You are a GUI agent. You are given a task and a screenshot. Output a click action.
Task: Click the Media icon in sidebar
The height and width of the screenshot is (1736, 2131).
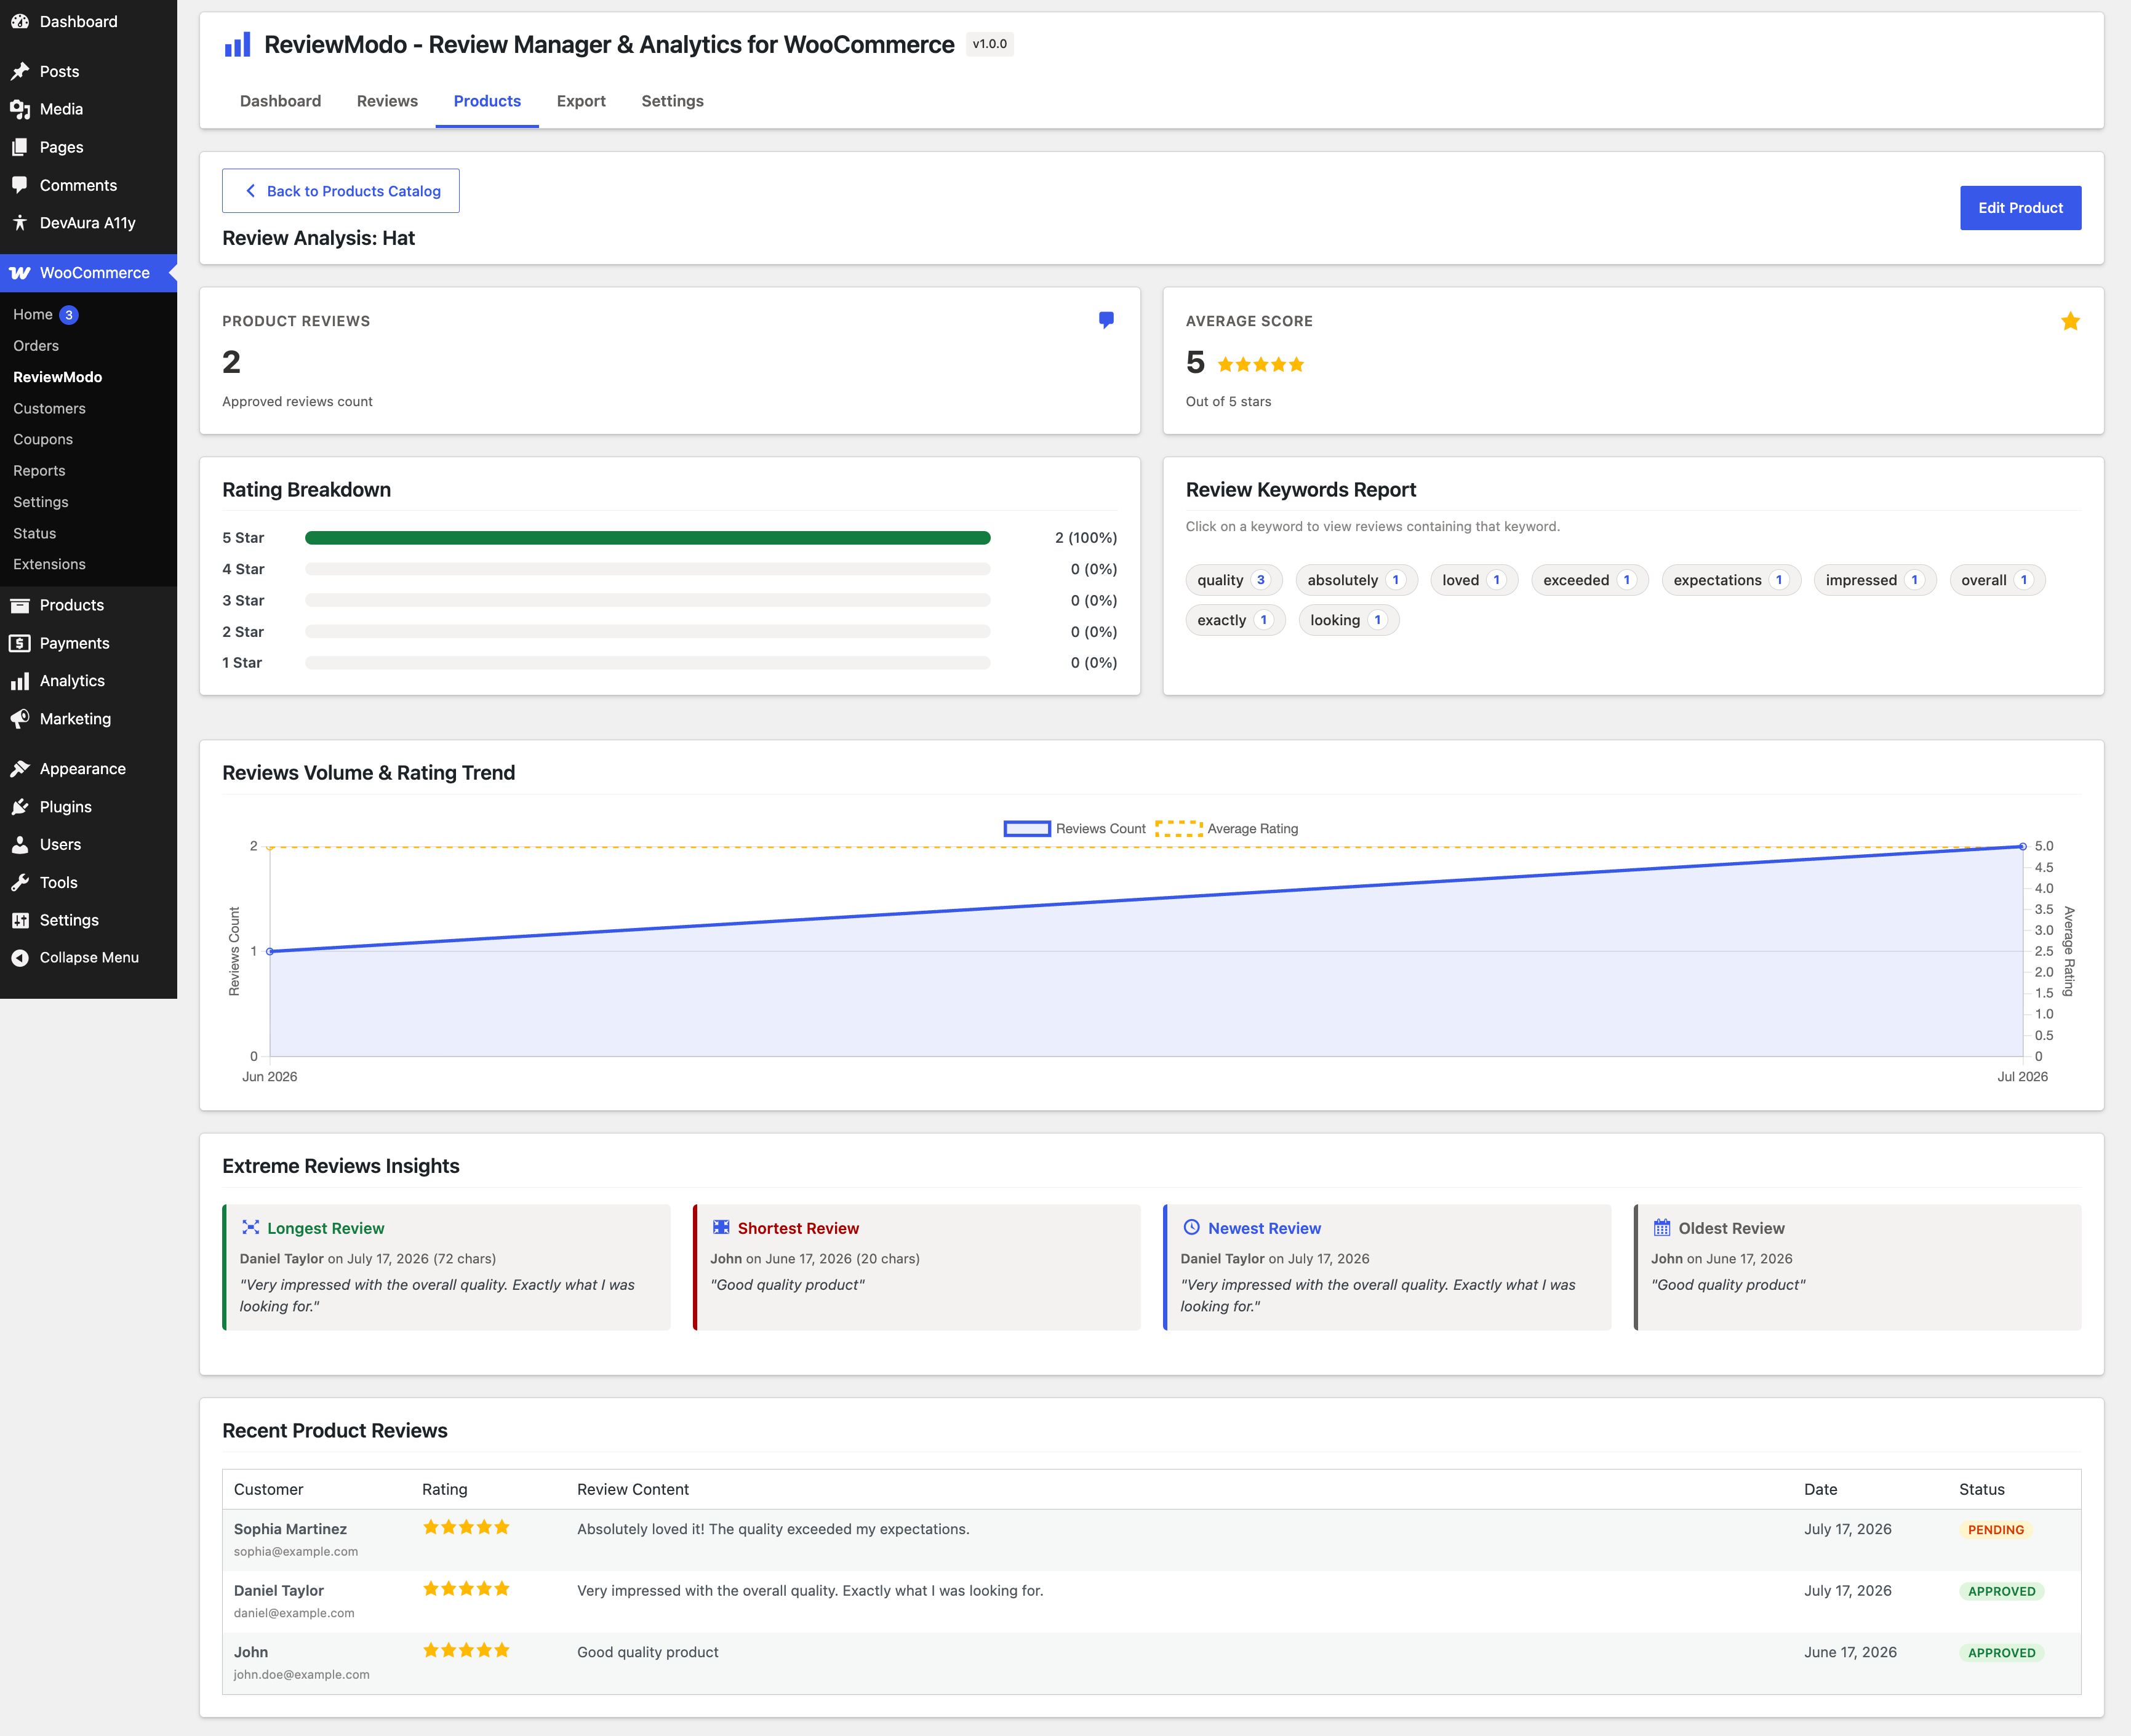[20, 109]
